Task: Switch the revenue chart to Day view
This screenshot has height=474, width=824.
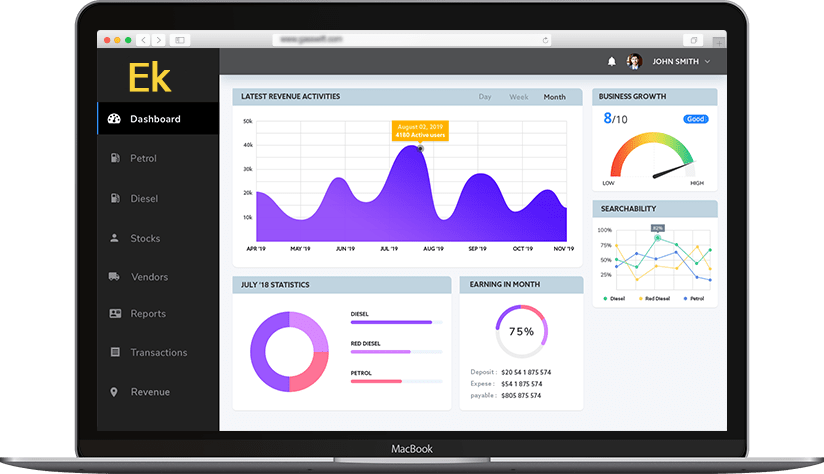Action: (x=485, y=97)
